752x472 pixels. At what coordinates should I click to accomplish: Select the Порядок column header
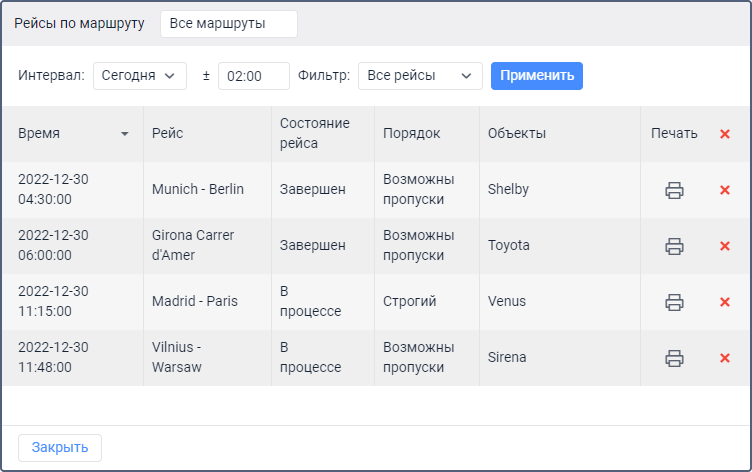pos(411,134)
